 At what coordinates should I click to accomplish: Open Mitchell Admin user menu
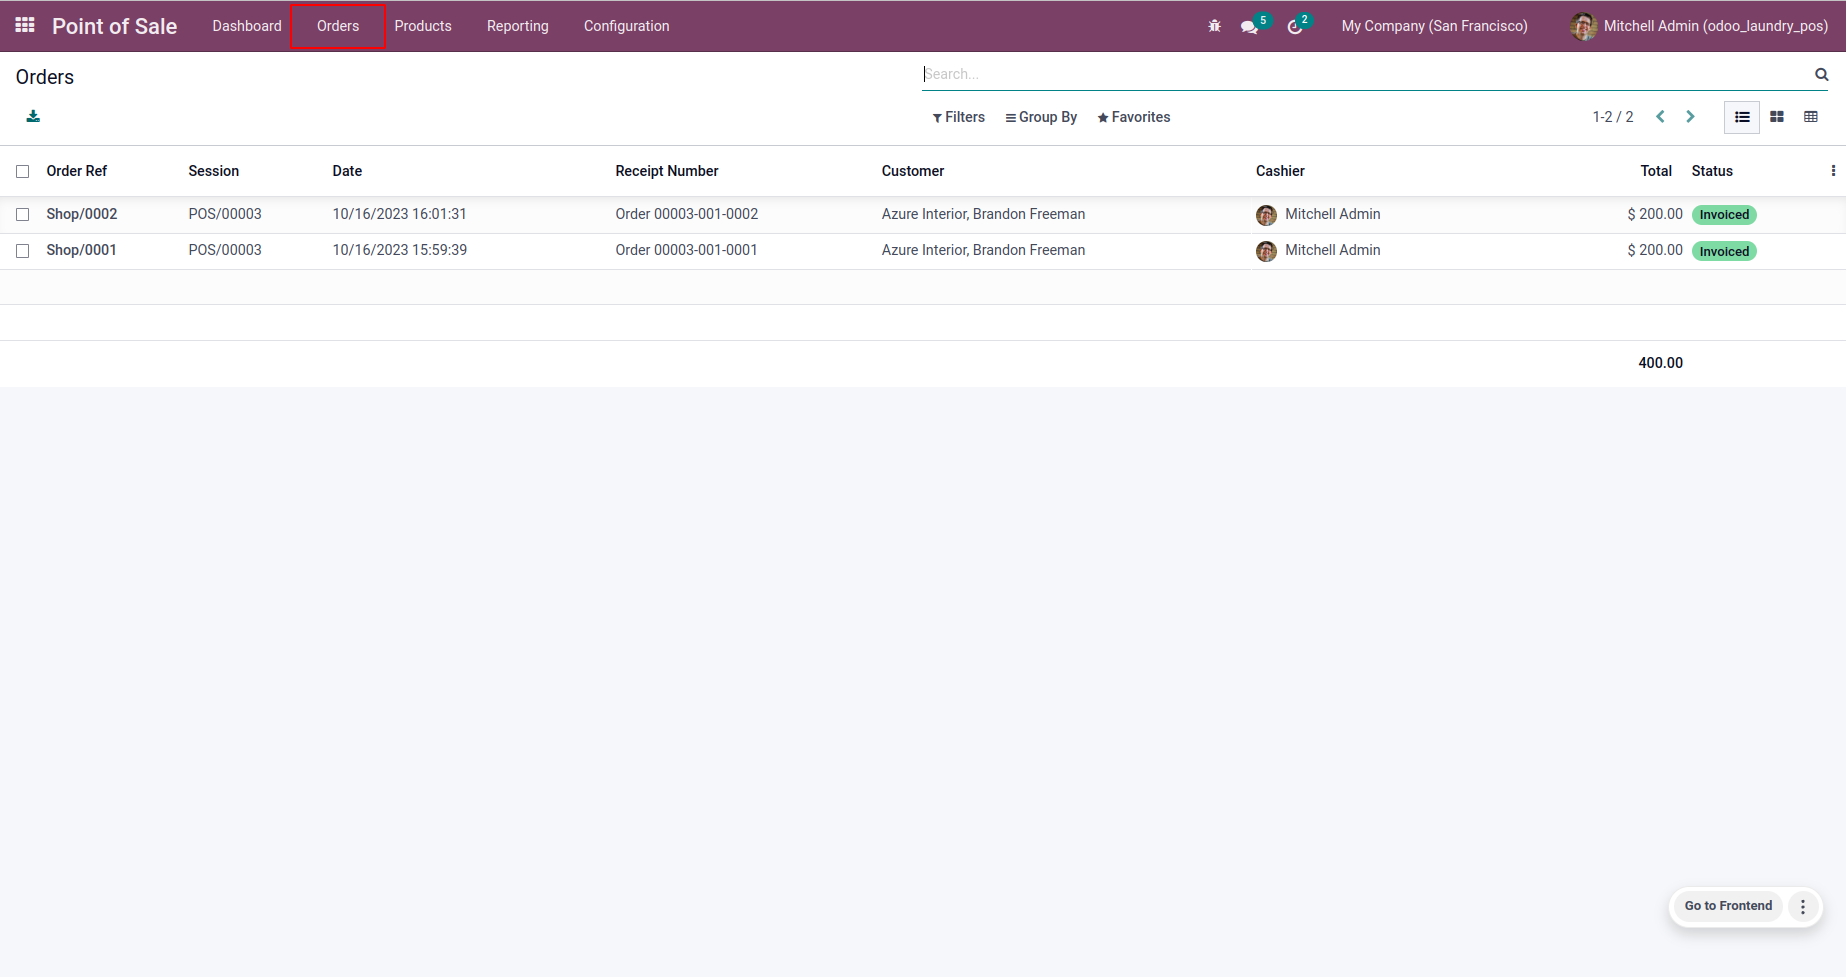click(1699, 26)
